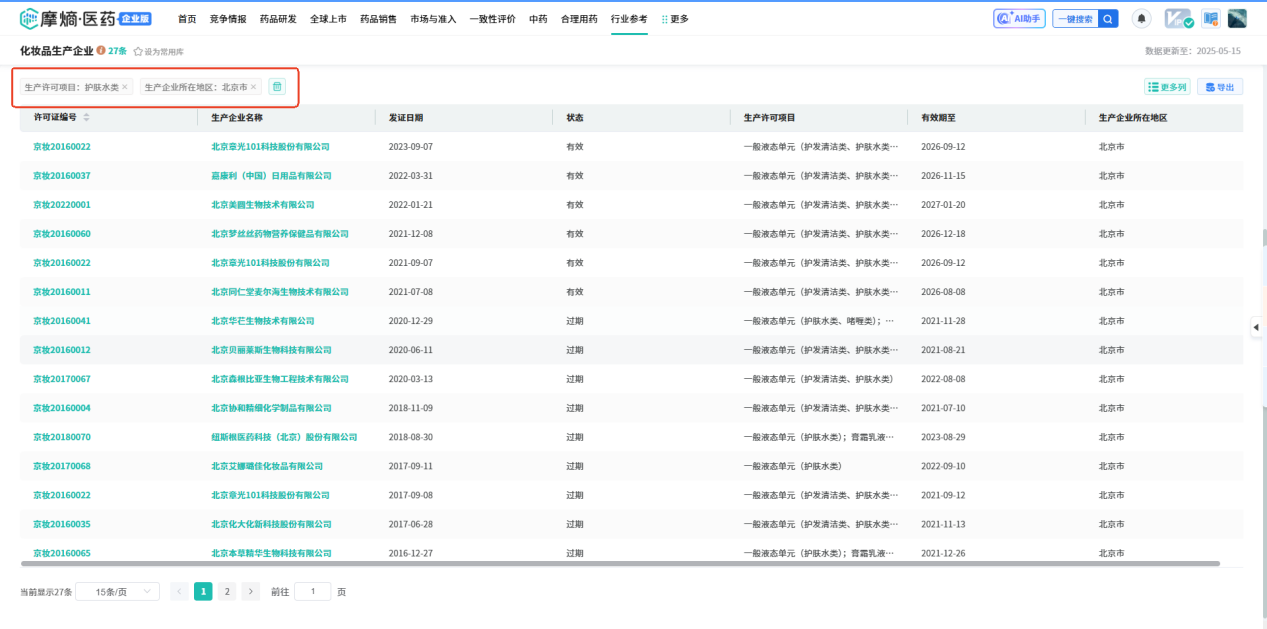This screenshot has width=1267, height=629.
Task: Focus the 前往 page number field
Action: coord(312,591)
